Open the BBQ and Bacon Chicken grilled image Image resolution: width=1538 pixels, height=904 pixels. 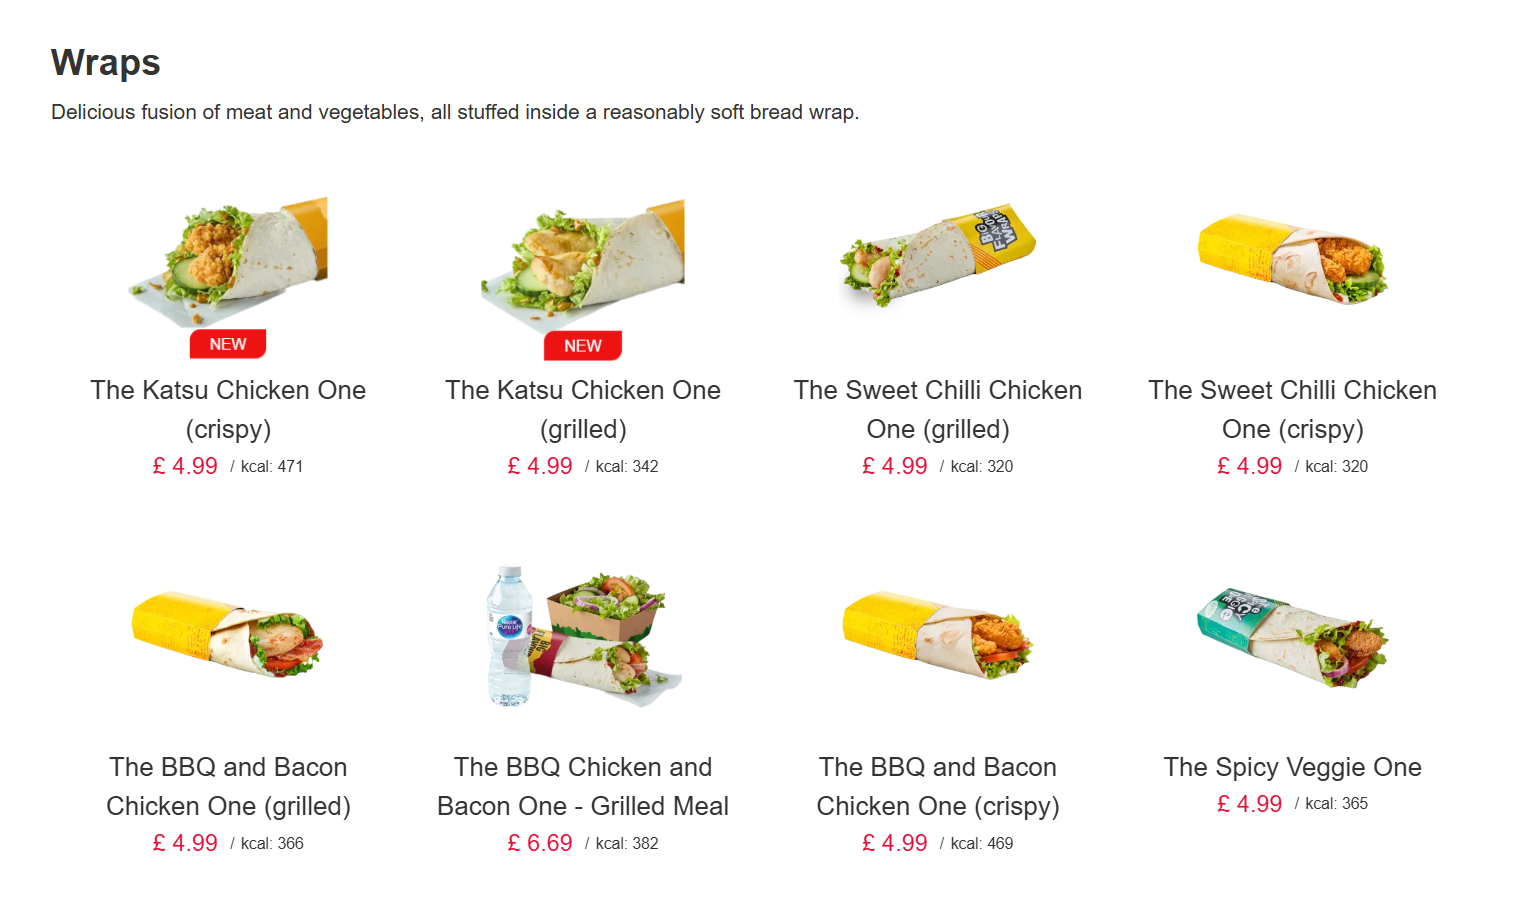[228, 633]
